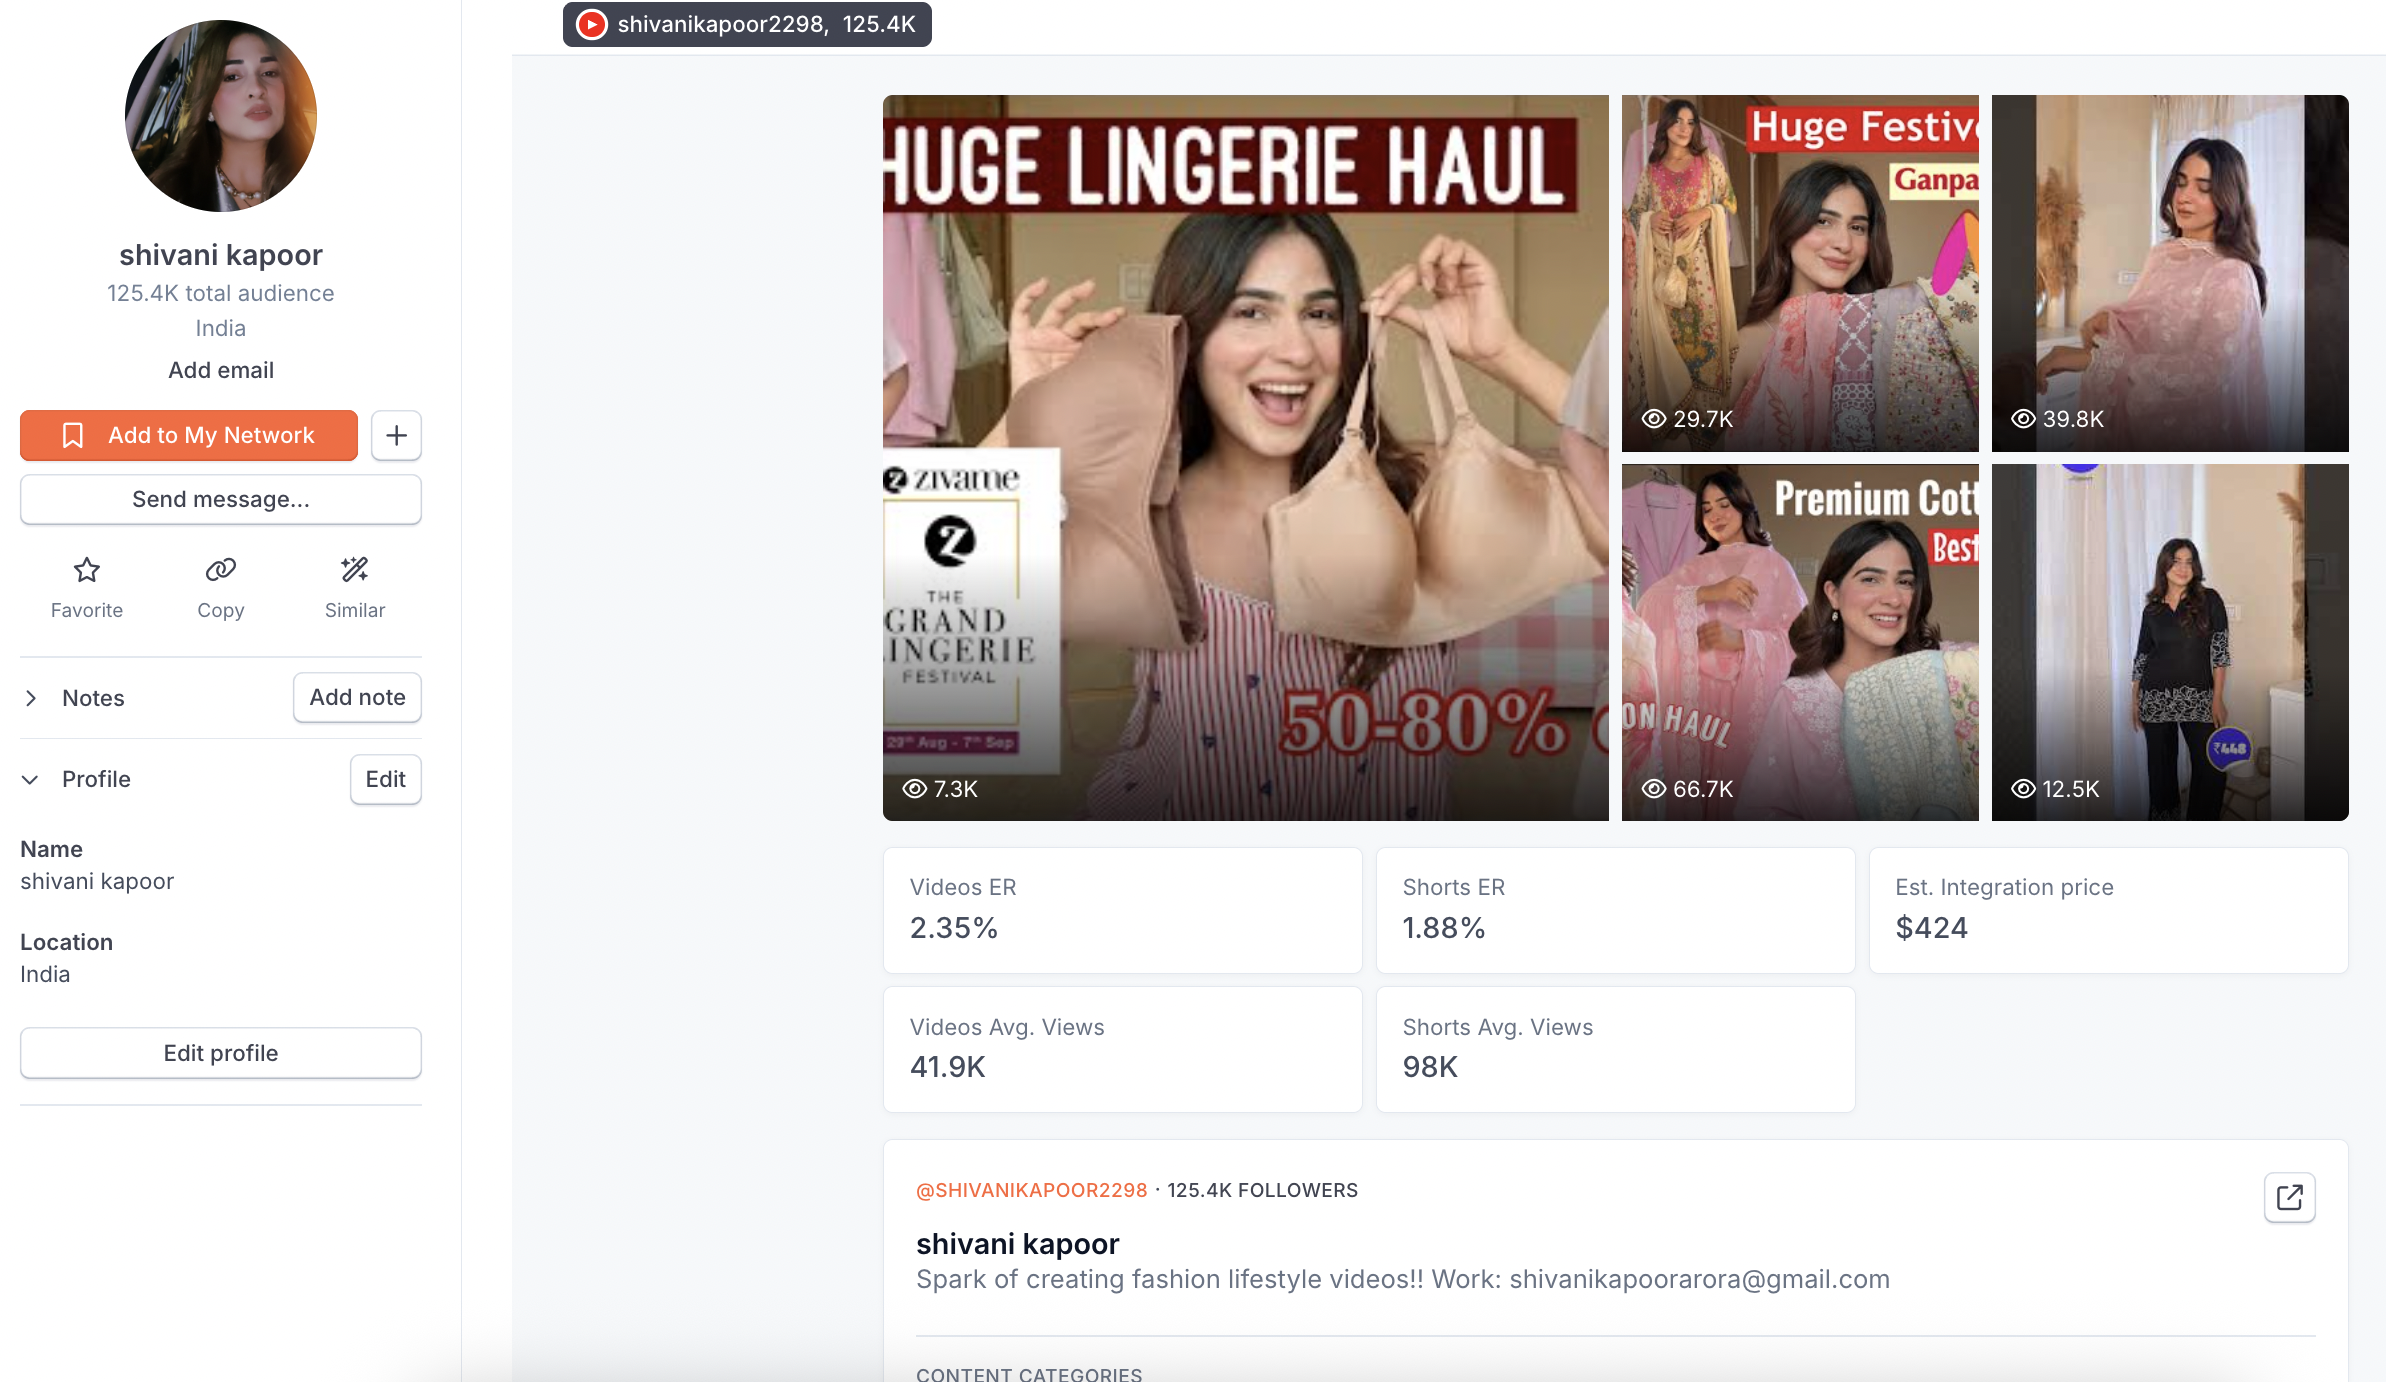Viewport: 2386px width, 1382px height.
Task: Click the Edit profile button
Action: pyautogui.click(x=221, y=1053)
